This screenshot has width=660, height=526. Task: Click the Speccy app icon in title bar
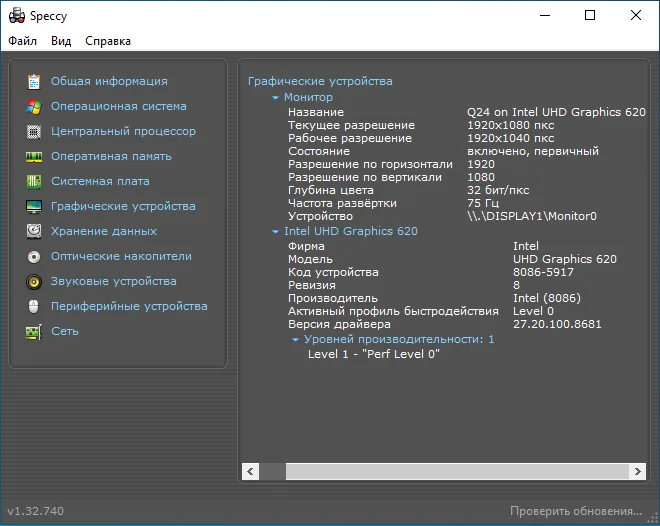pos(17,16)
